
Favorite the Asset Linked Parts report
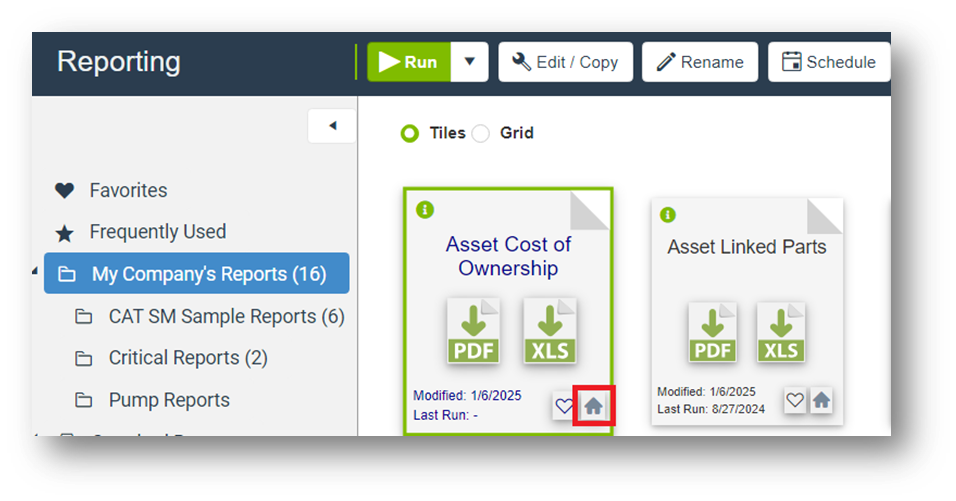tap(795, 400)
